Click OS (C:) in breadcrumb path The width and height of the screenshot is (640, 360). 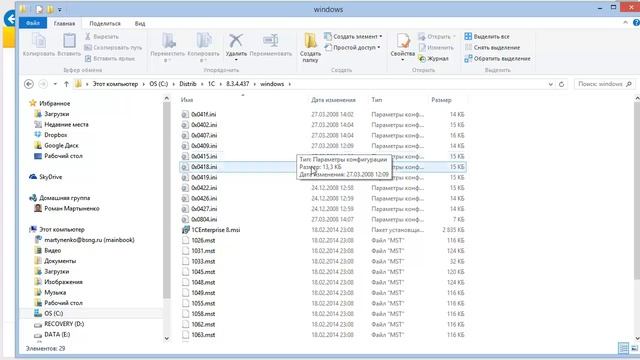pyautogui.click(x=158, y=84)
